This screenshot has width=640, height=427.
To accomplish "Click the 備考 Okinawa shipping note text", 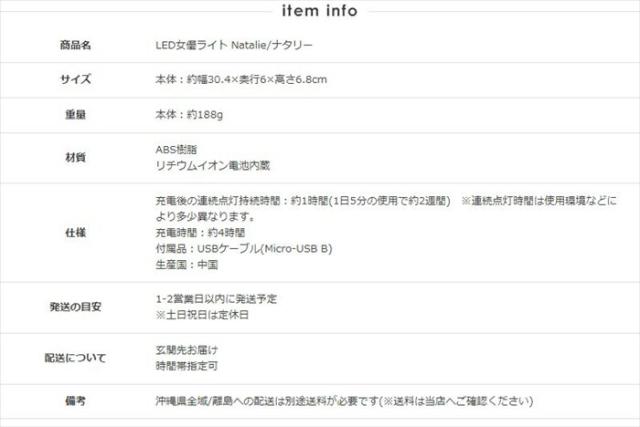I will pos(344,401).
